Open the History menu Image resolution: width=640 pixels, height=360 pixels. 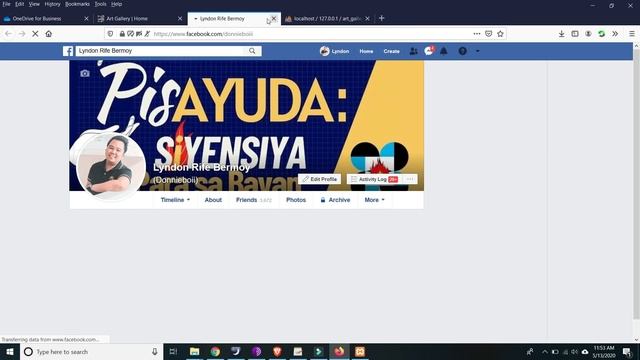coord(52,4)
